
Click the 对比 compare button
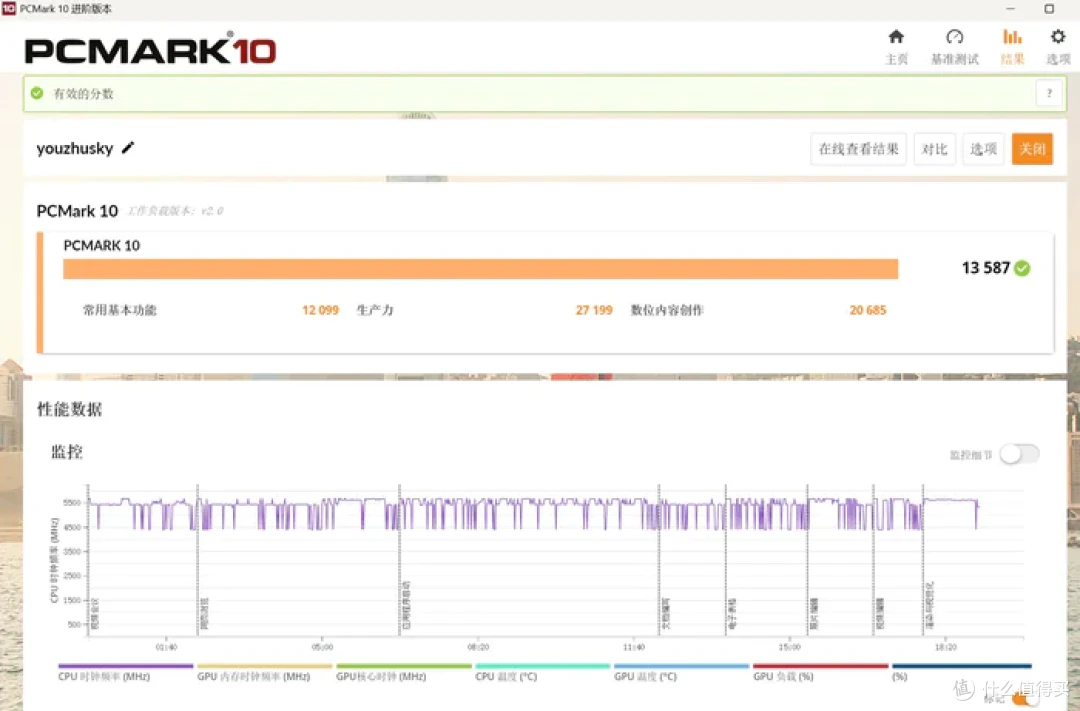click(x=935, y=149)
